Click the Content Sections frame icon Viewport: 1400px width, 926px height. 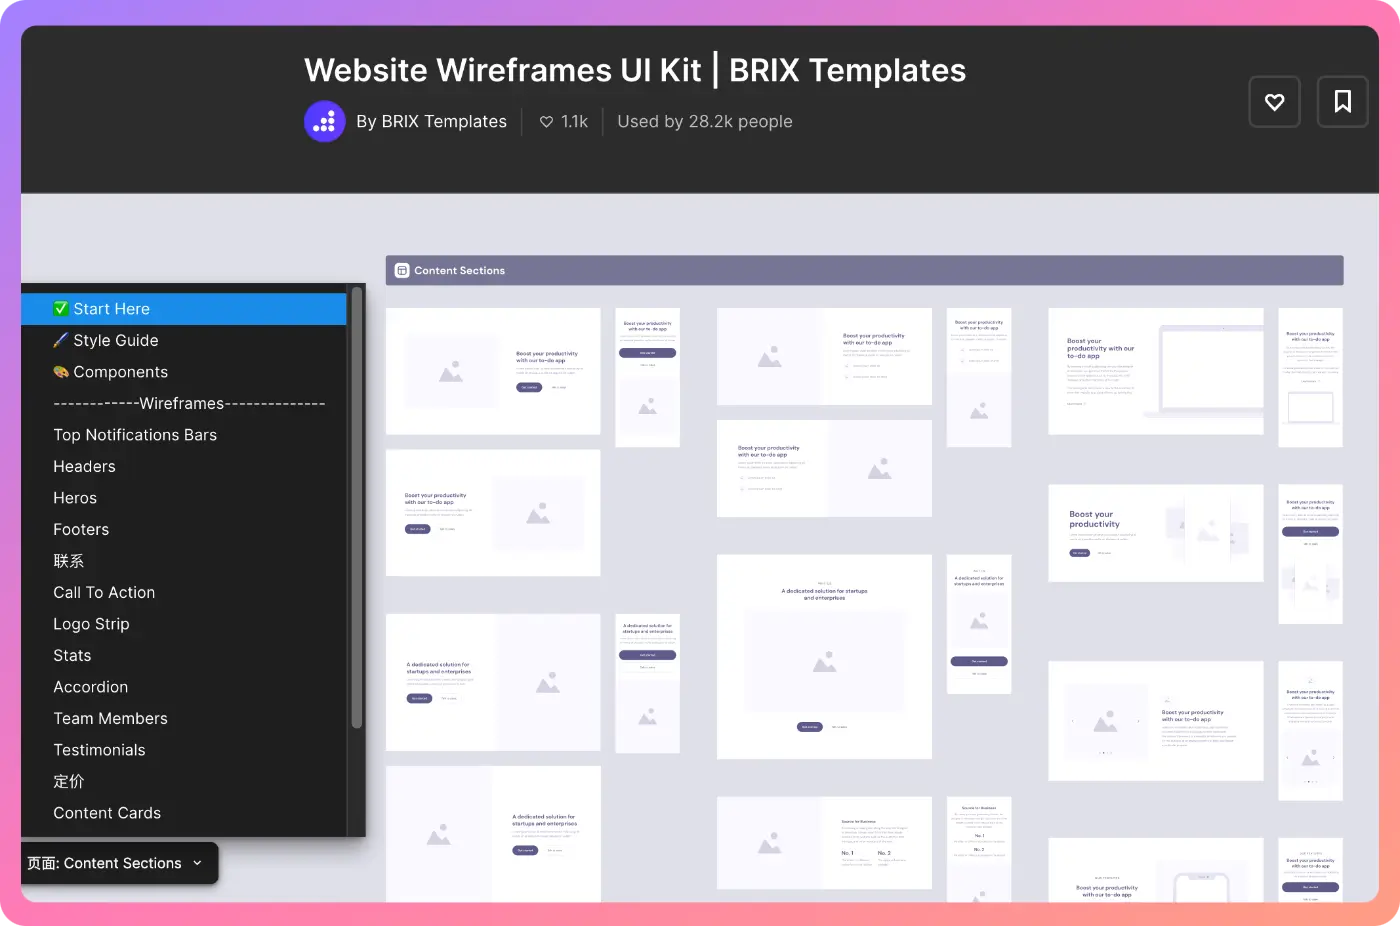tap(402, 271)
